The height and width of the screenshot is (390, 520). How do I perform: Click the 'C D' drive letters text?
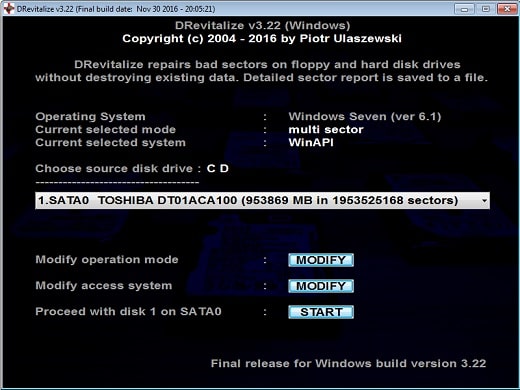(218, 169)
